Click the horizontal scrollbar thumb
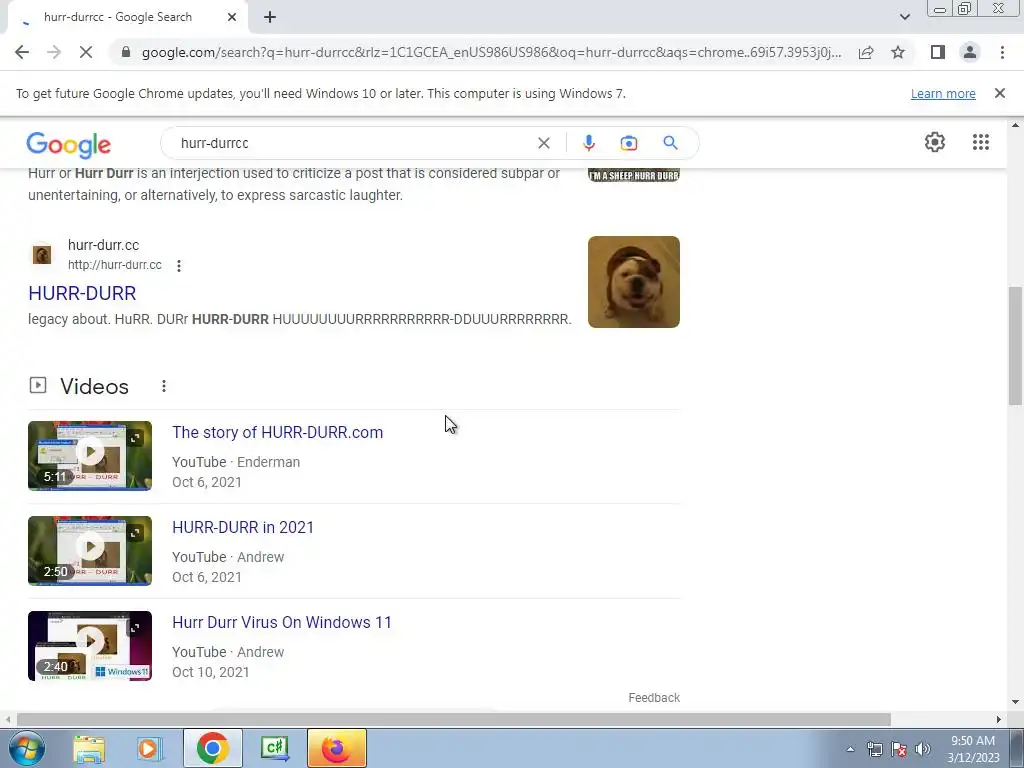Viewport: 1024px width, 768px height. point(454,719)
